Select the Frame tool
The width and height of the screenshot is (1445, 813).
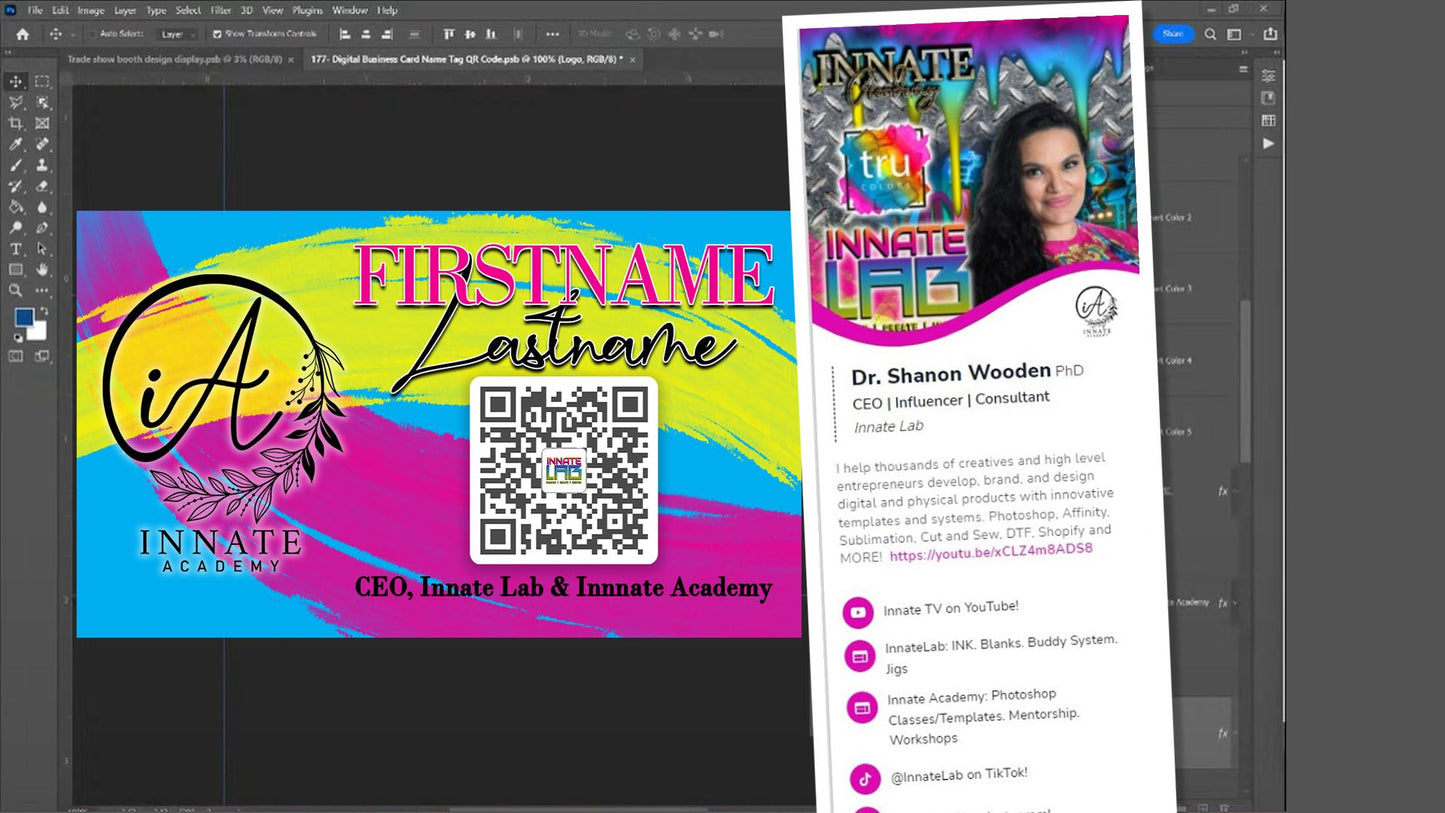42,123
